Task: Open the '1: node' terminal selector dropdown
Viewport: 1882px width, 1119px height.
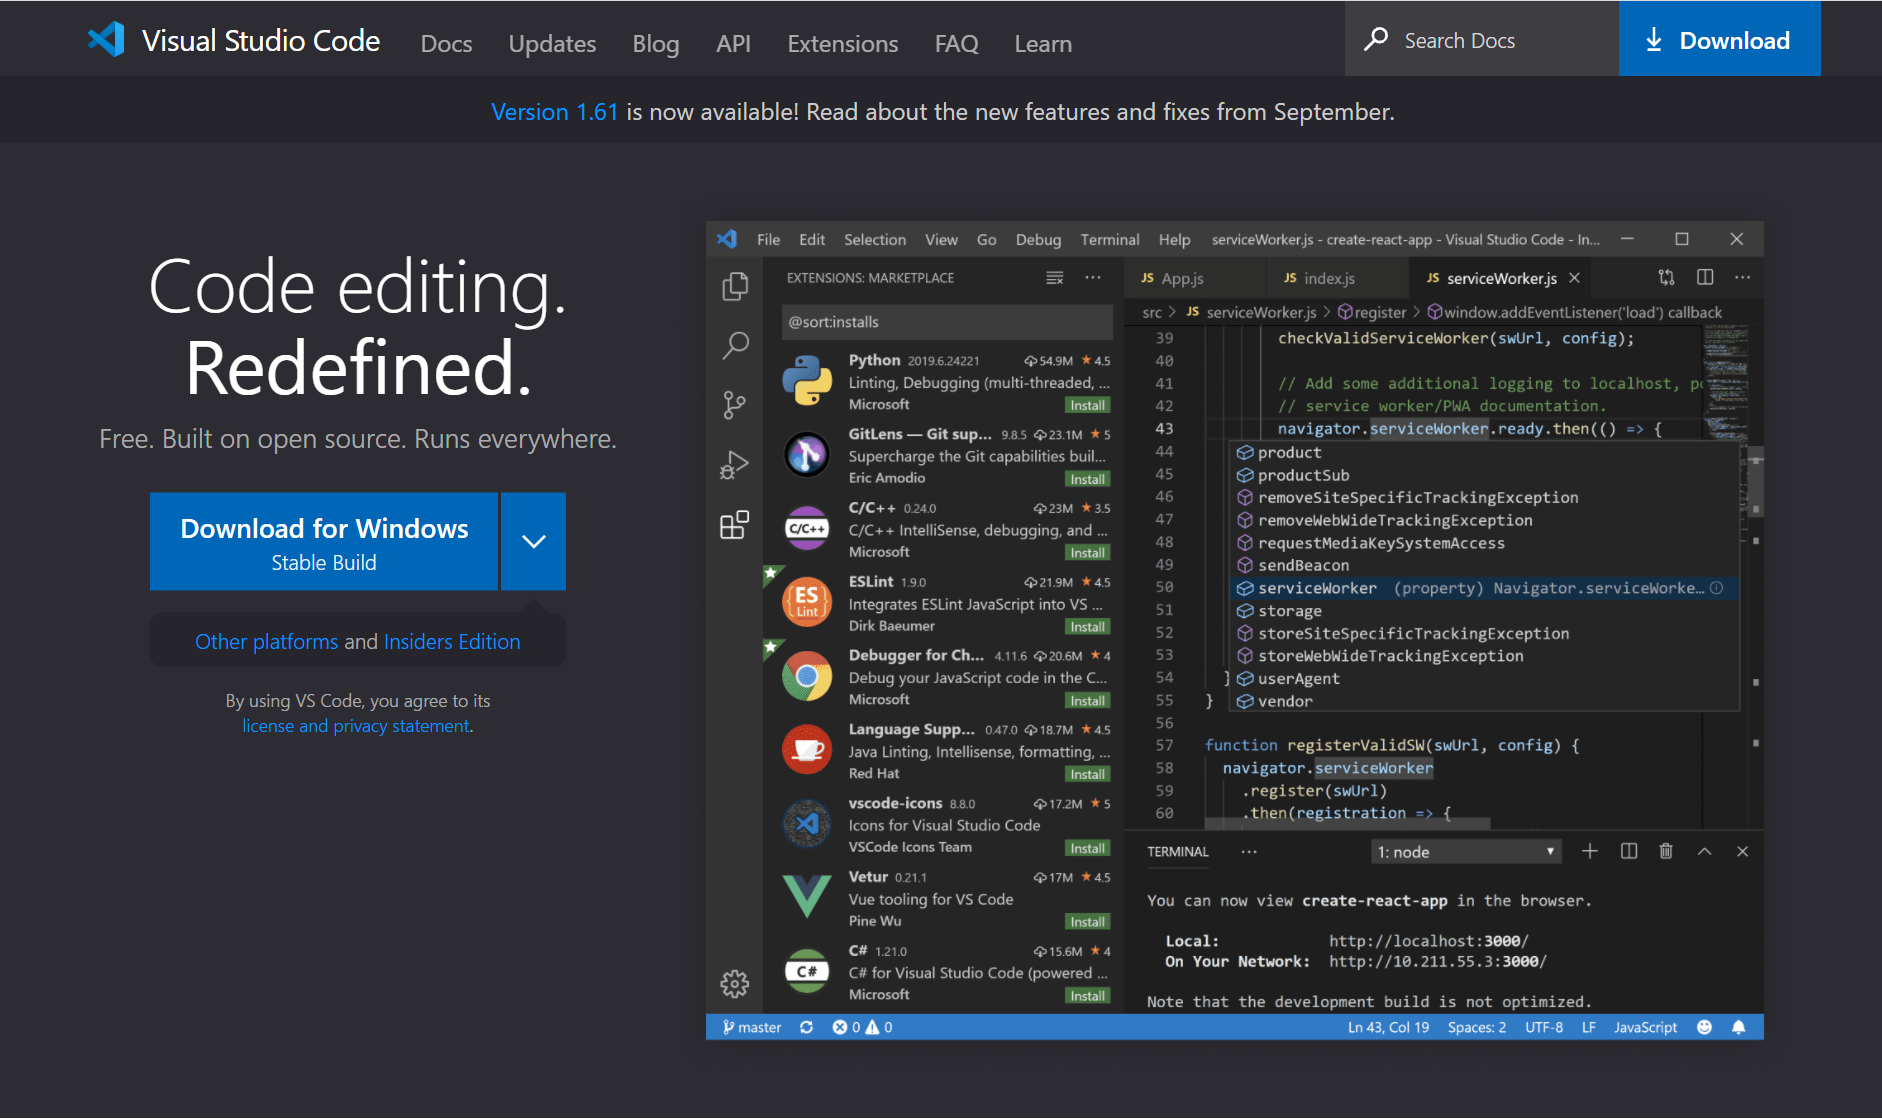Action: pyautogui.click(x=1466, y=852)
